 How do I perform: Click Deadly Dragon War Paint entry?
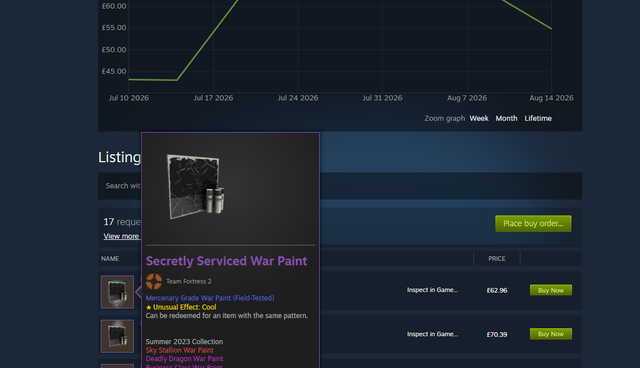tap(184, 359)
